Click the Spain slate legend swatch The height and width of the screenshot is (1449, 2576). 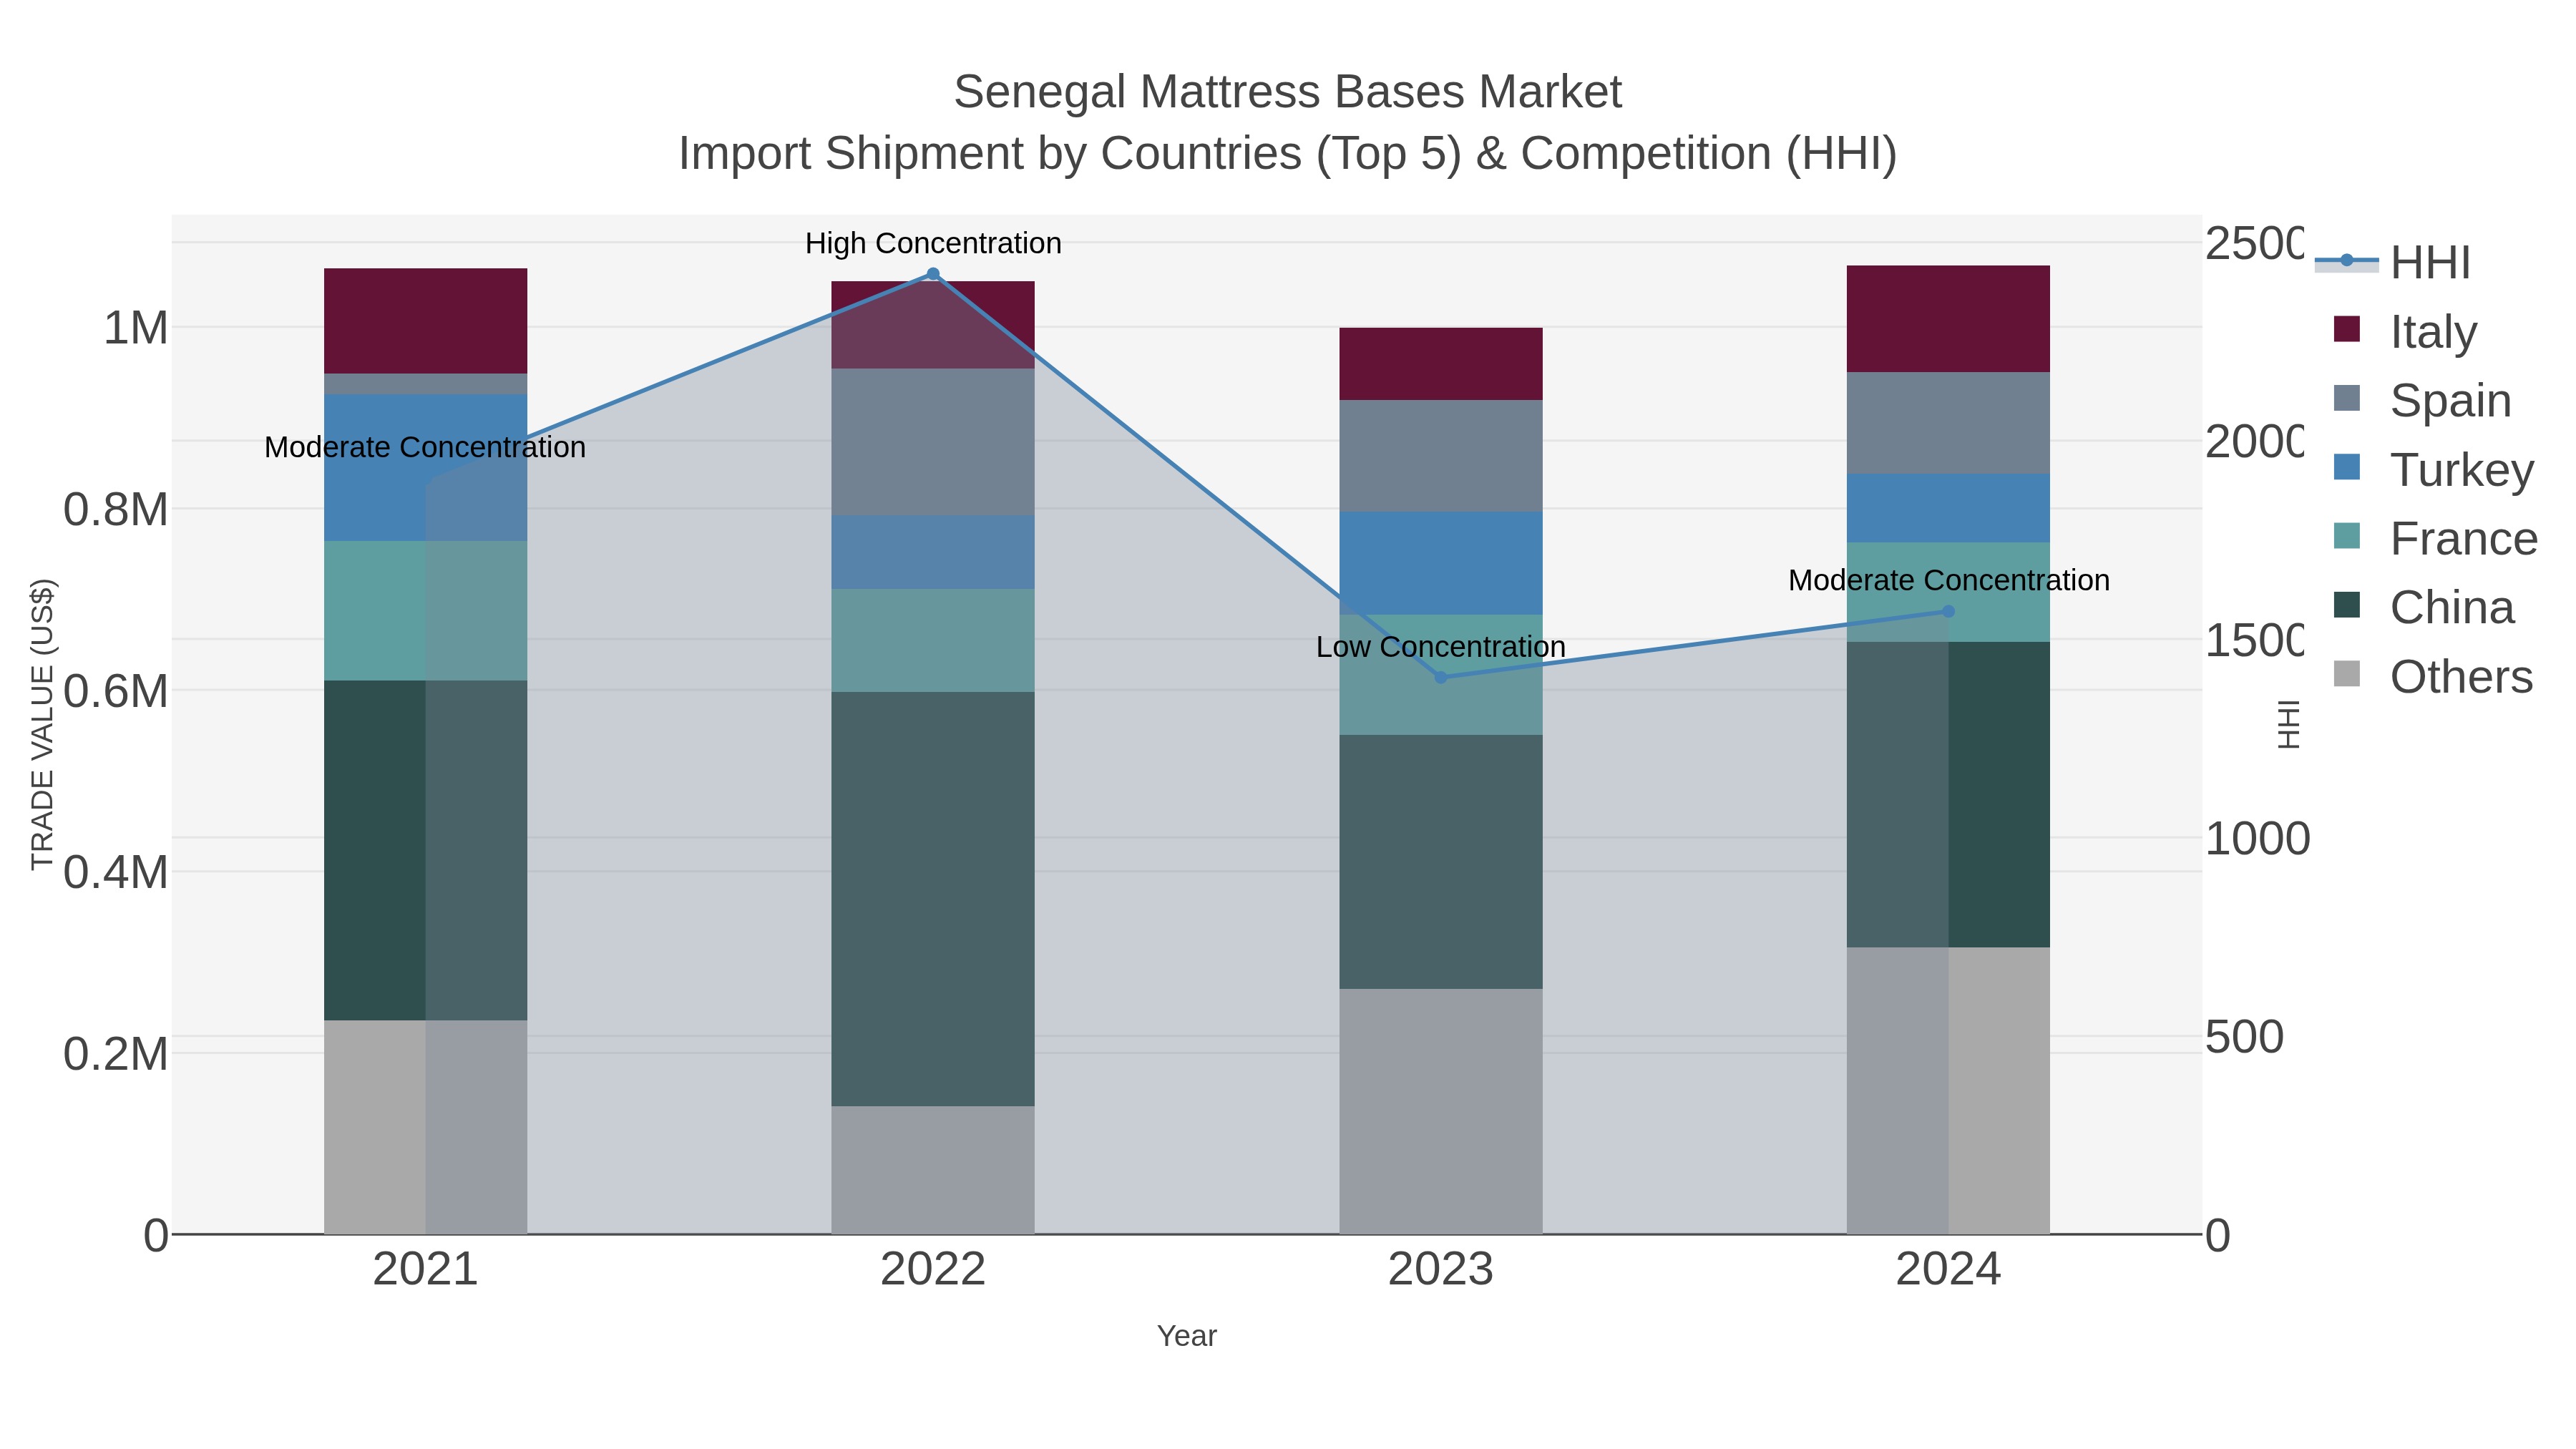click(x=2346, y=398)
